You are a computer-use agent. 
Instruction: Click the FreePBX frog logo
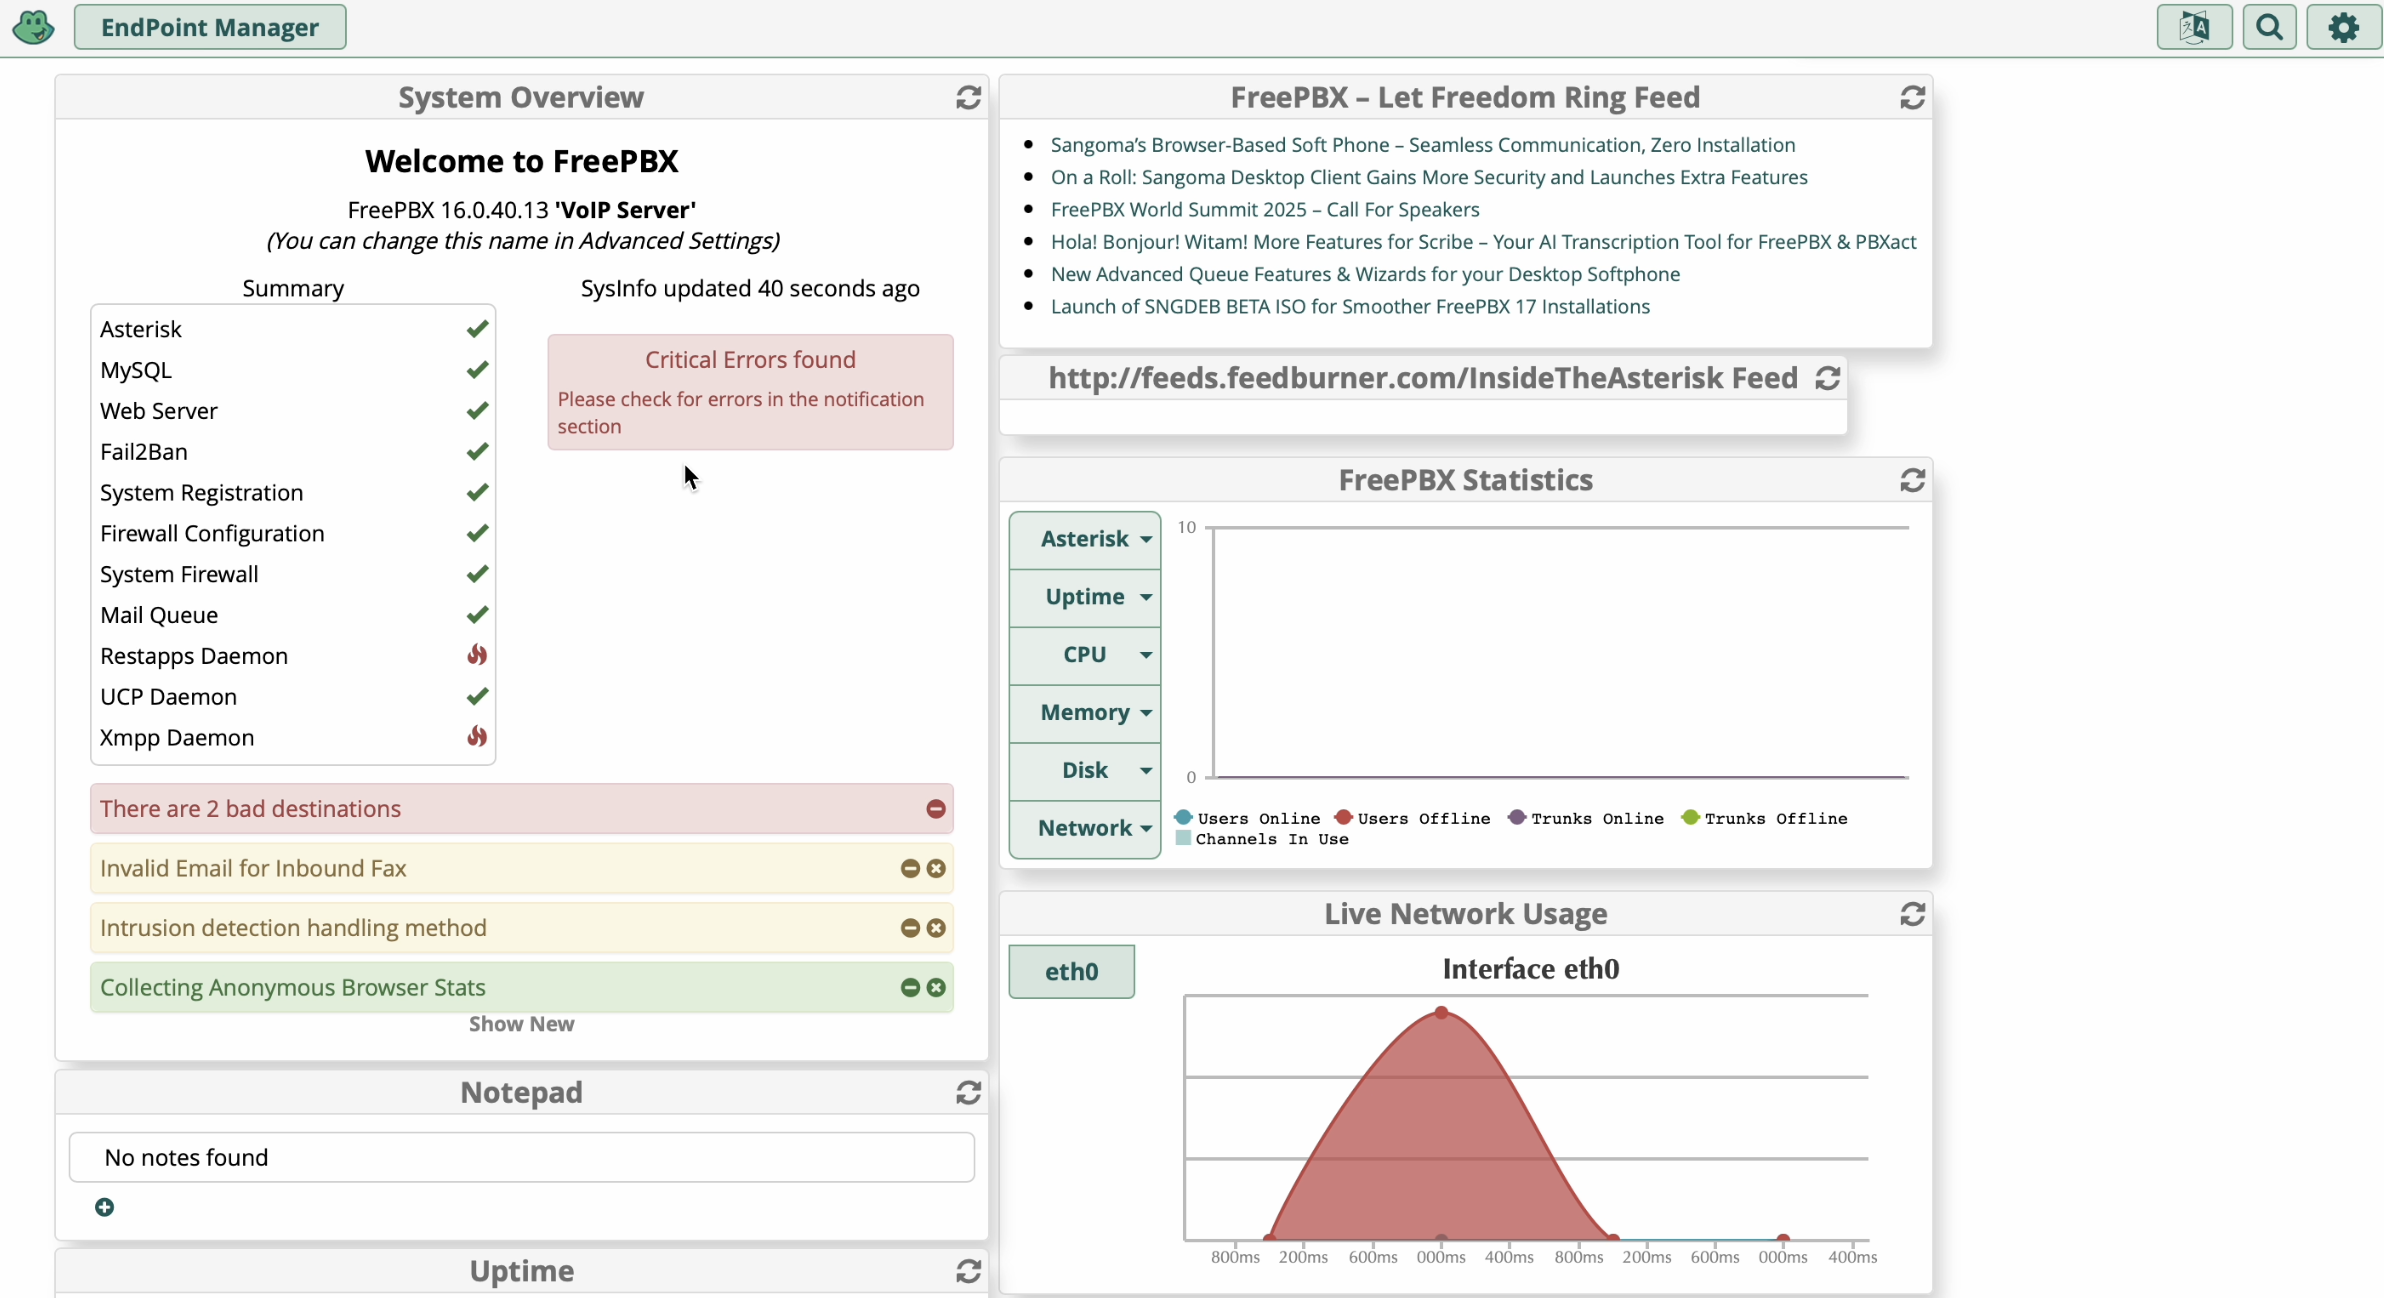coord(32,27)
